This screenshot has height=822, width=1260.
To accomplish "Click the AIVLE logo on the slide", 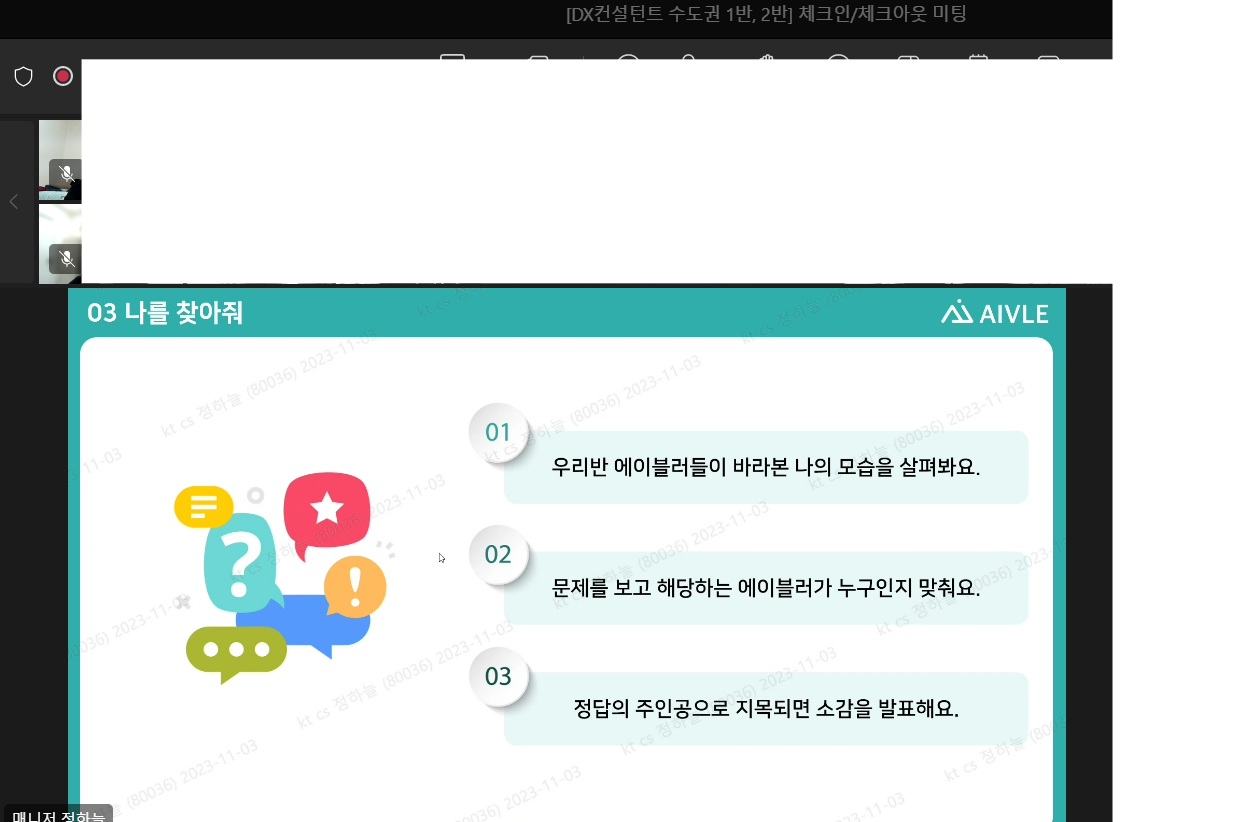I will [x=994, y=313].
